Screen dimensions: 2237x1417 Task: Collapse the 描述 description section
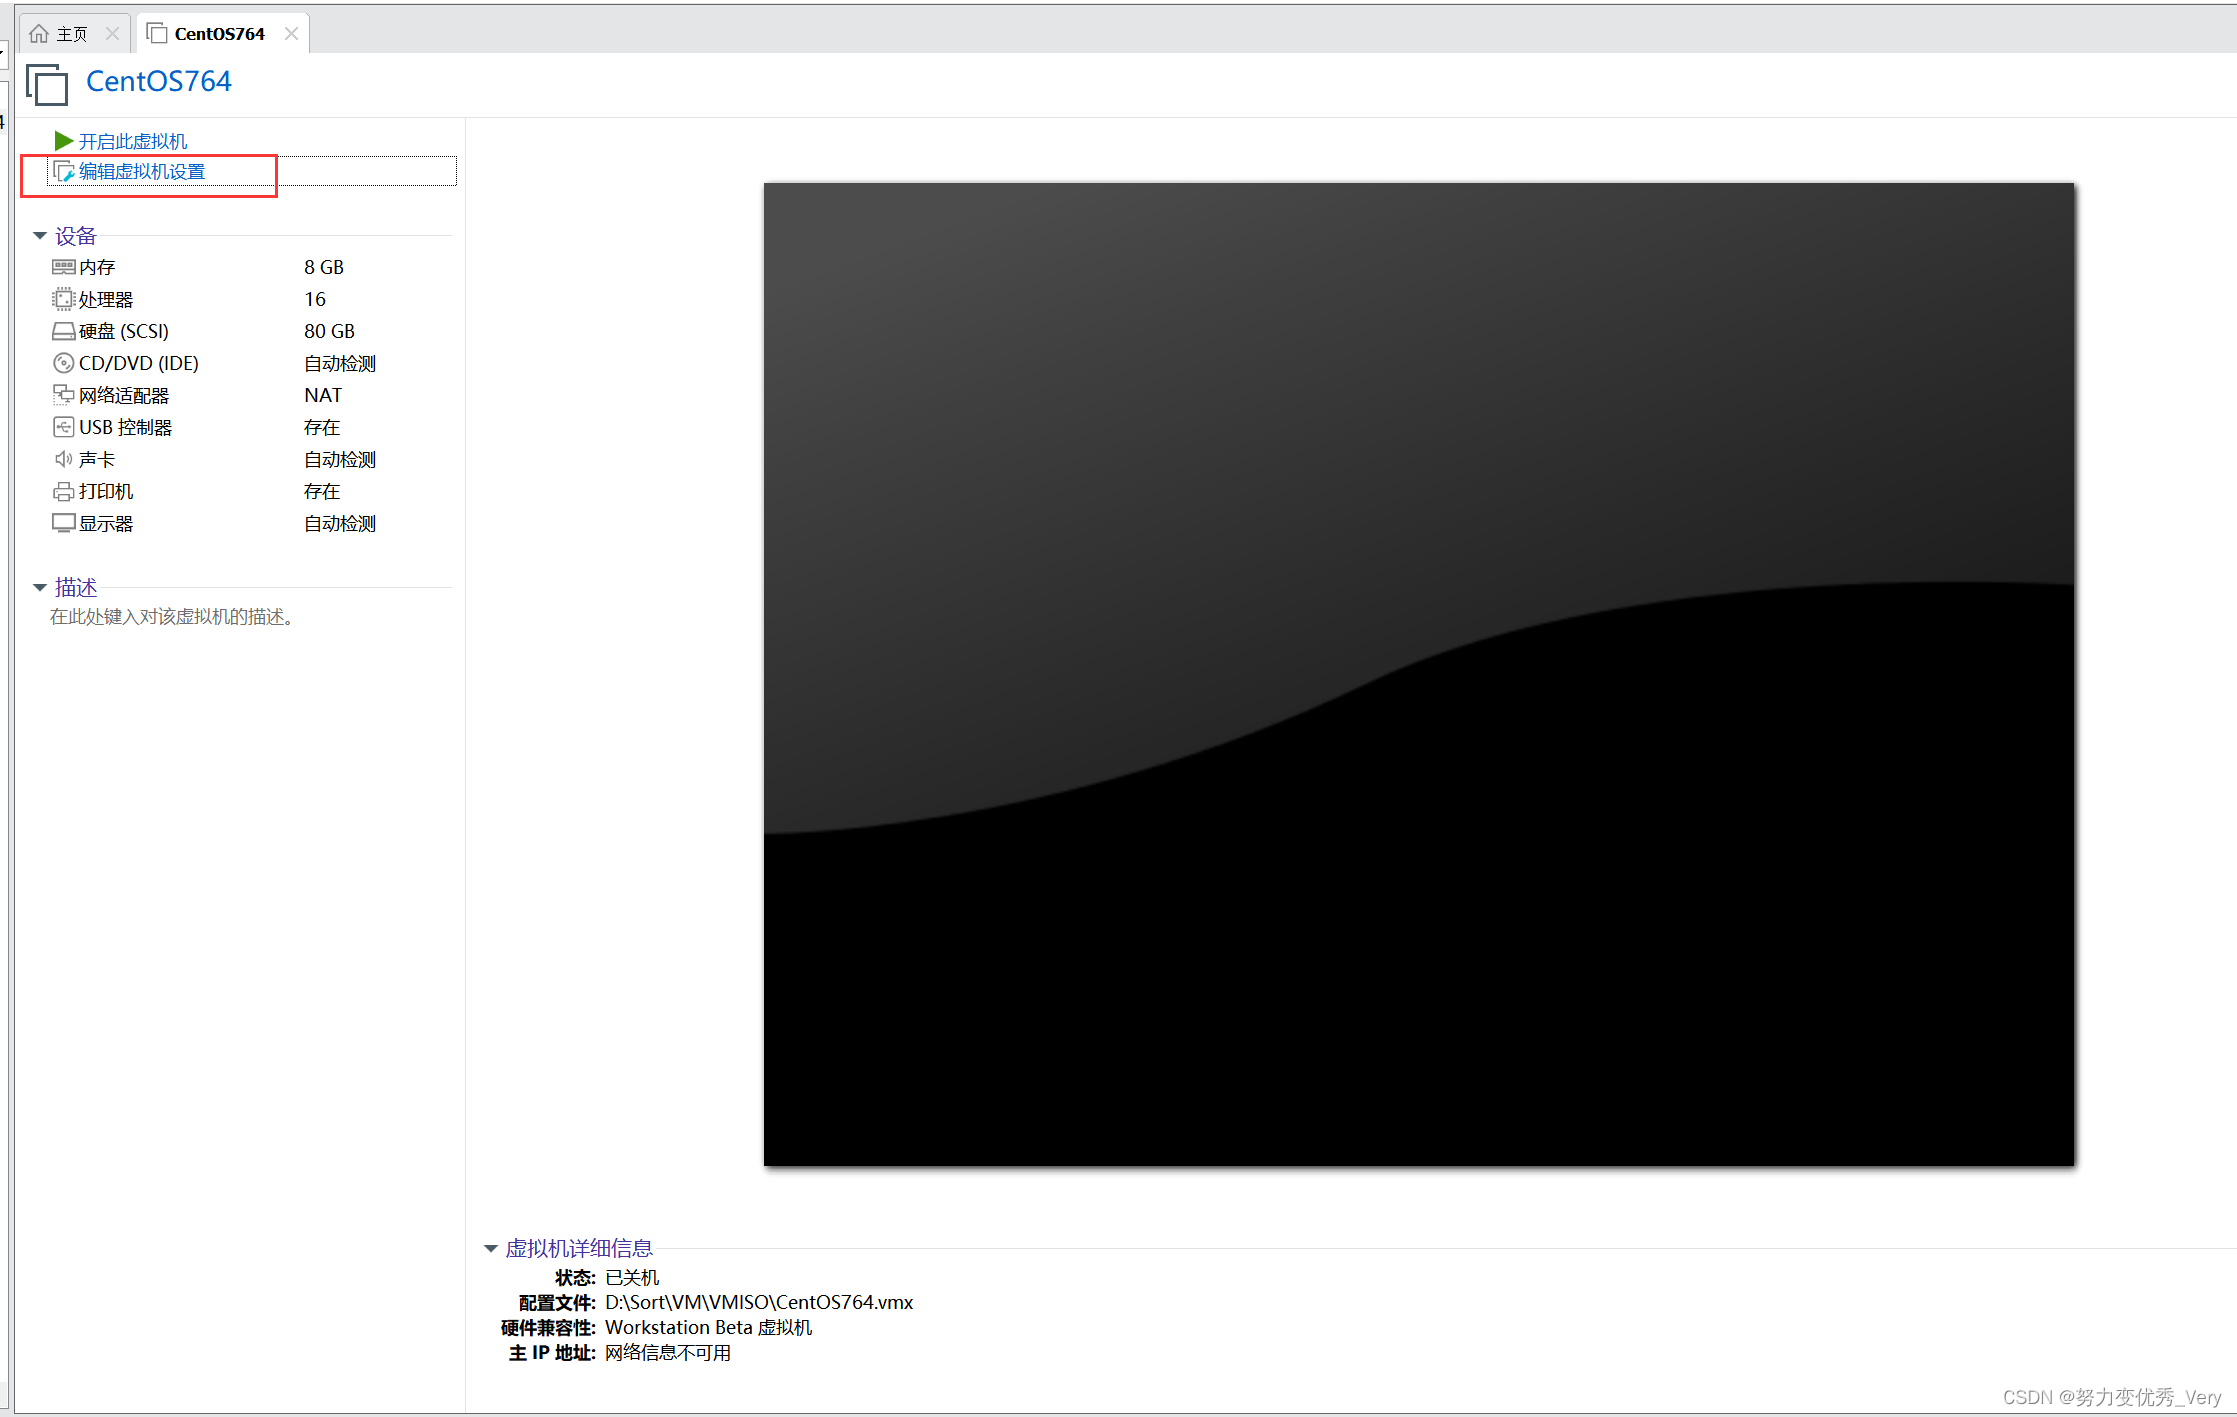pyautogui.click(x=40, y=588)
